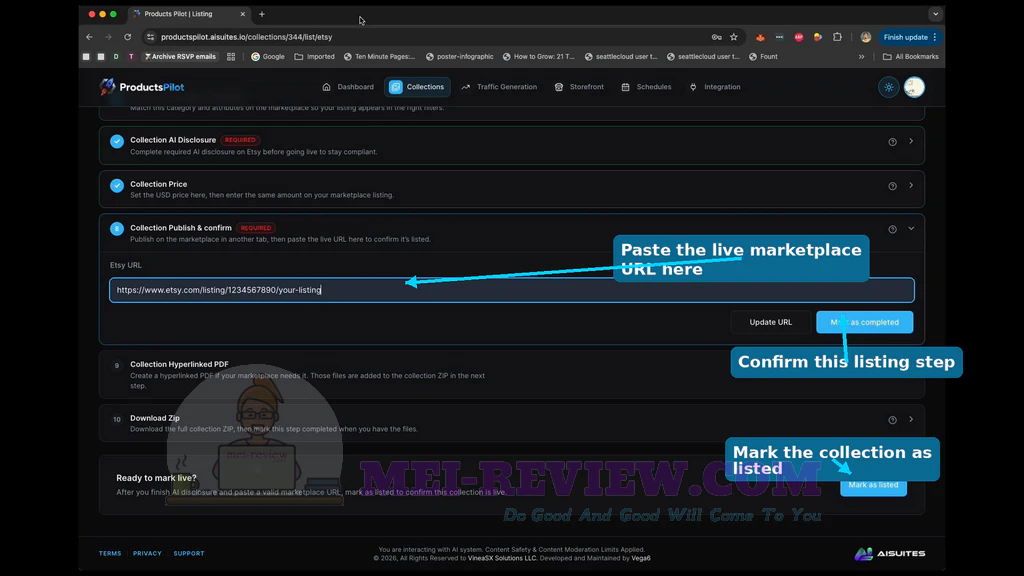Click the step 10 number badge
The image size is (1024, 576).
click(117, 419)
